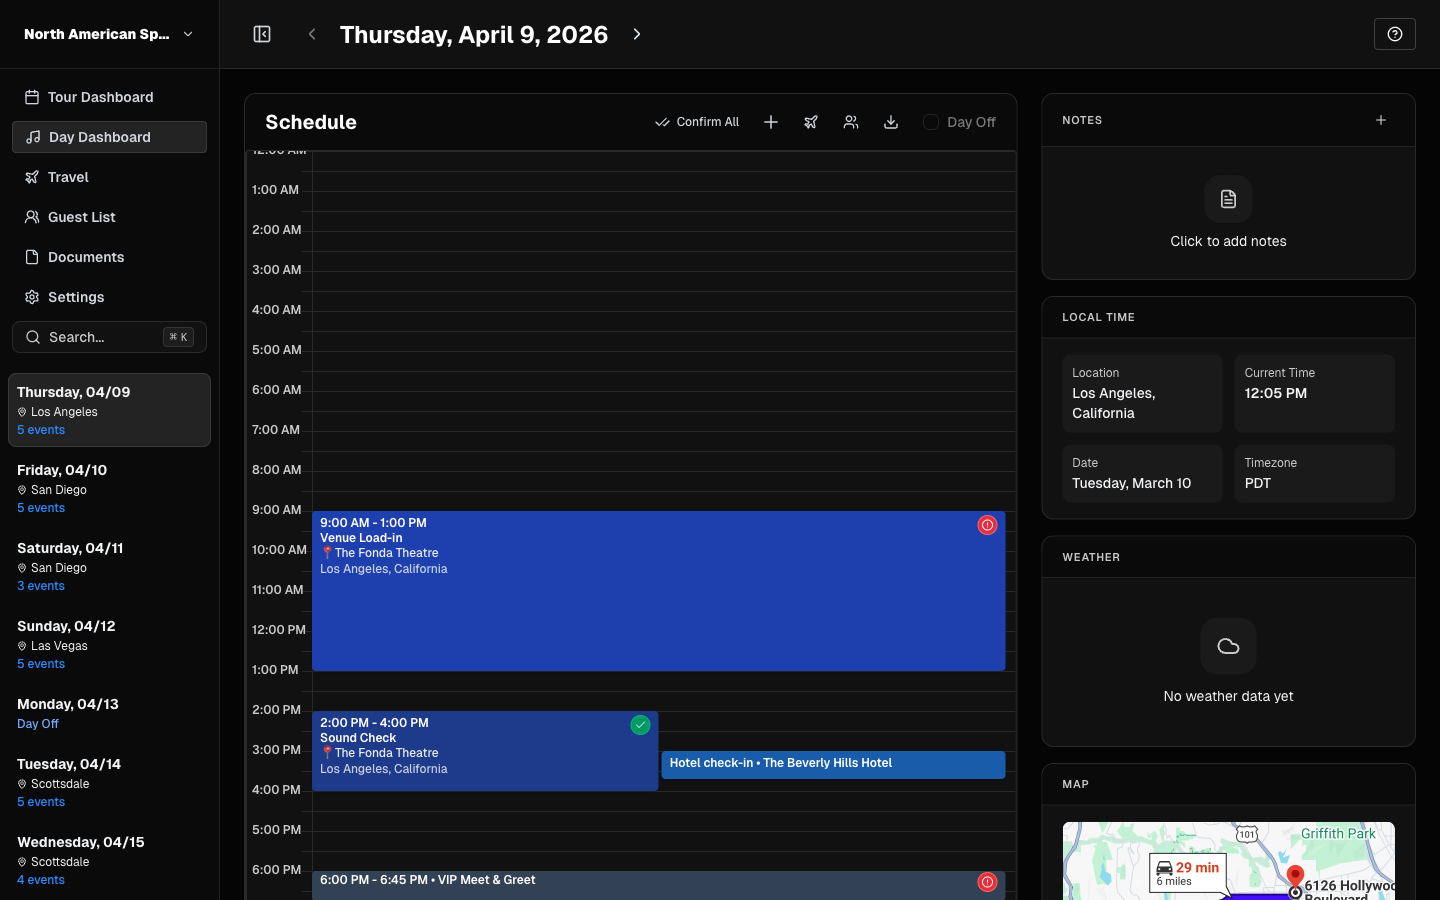Open Settings via the gear icon
1440x900 pixels.
coord(31,297)
